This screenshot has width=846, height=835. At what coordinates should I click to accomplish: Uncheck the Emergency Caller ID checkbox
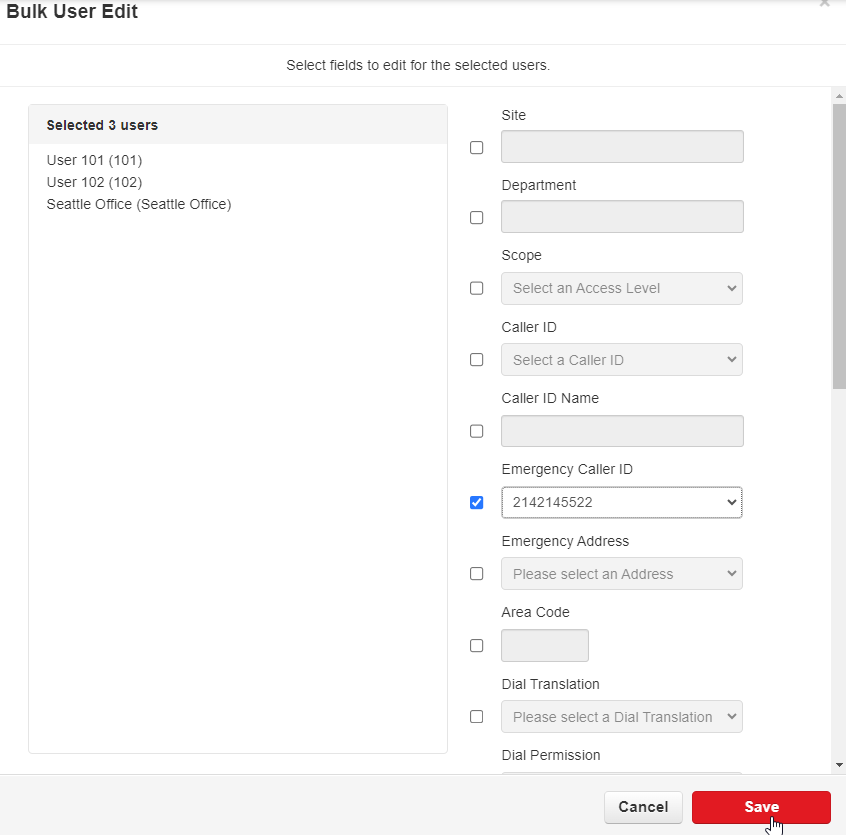477,502
